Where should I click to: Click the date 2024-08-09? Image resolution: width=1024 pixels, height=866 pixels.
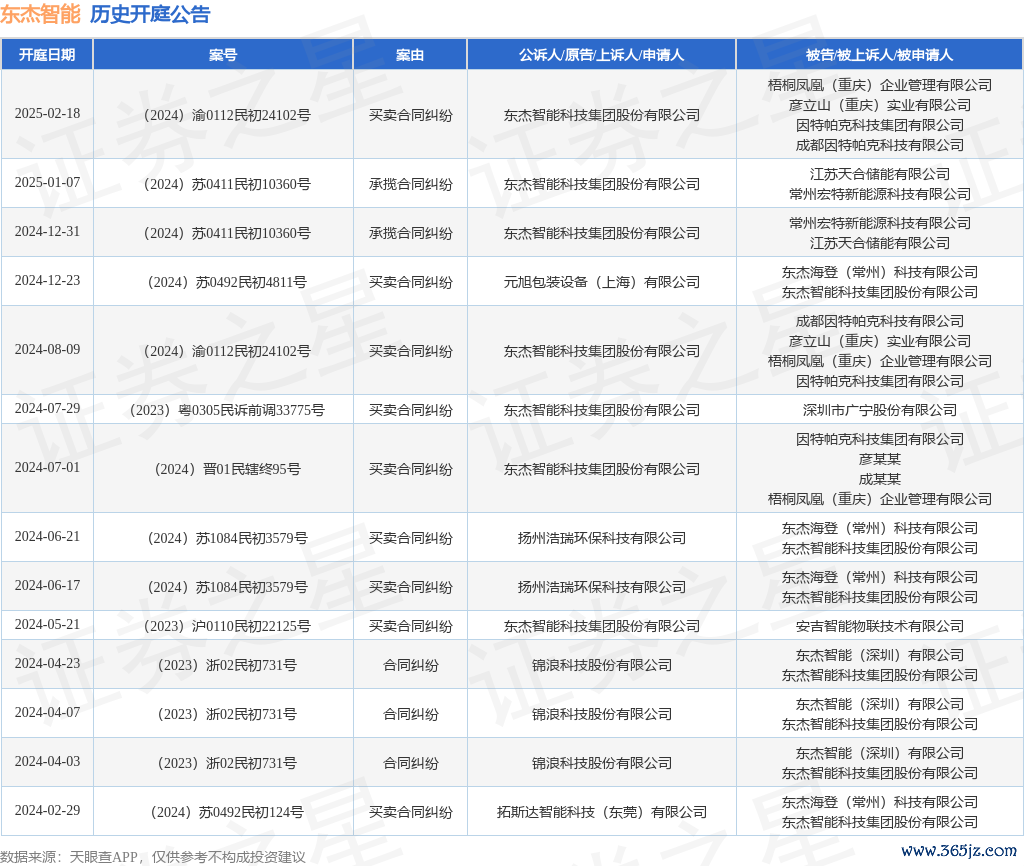point(47,350)
